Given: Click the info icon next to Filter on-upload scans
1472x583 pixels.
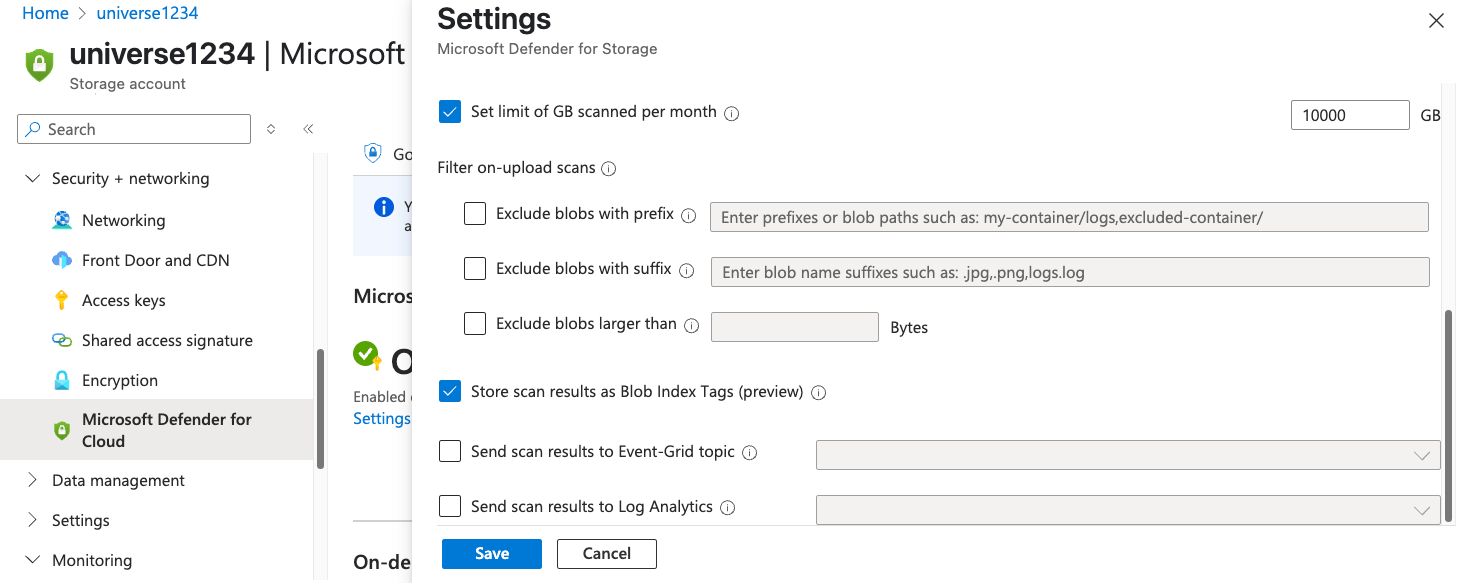Looking at the screenshot, I should [x=608, y=168].
